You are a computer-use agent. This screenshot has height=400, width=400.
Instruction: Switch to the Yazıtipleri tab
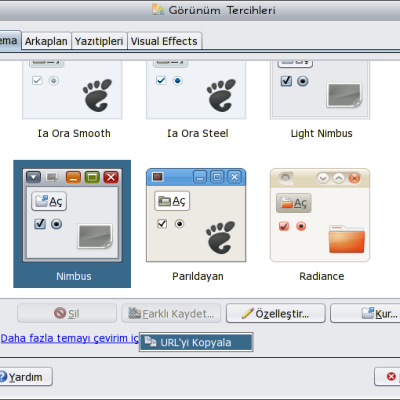coord(99,41)
